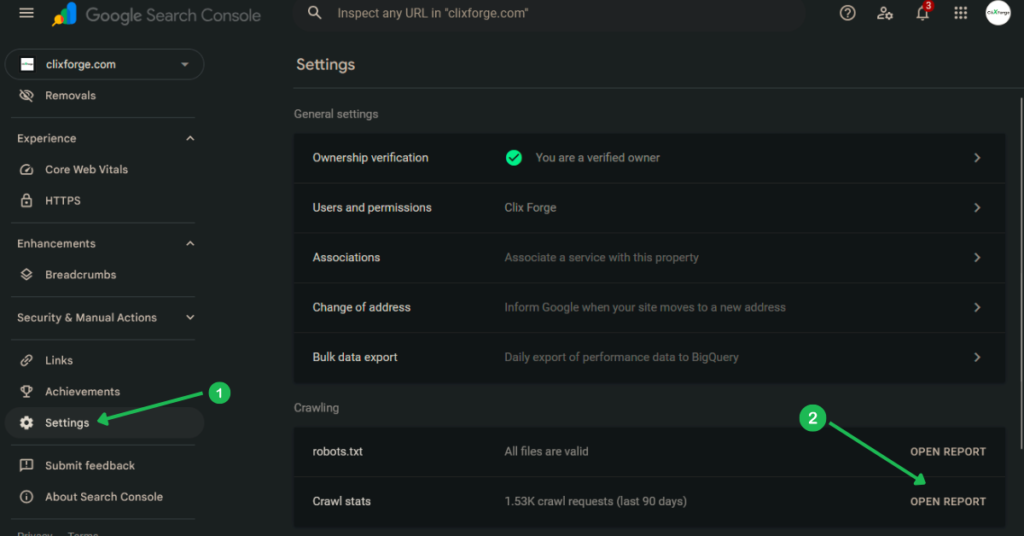Click the Crawl stats label

342,501
